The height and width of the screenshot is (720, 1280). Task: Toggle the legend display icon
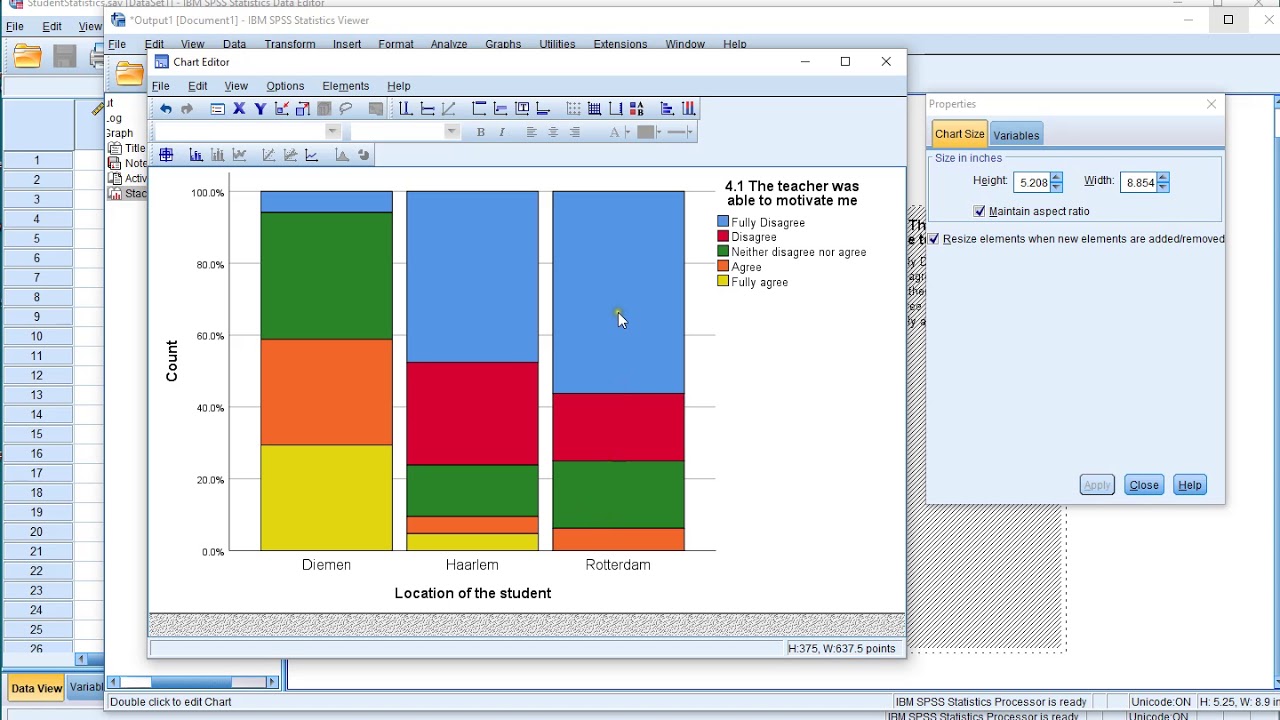[636, 108]
